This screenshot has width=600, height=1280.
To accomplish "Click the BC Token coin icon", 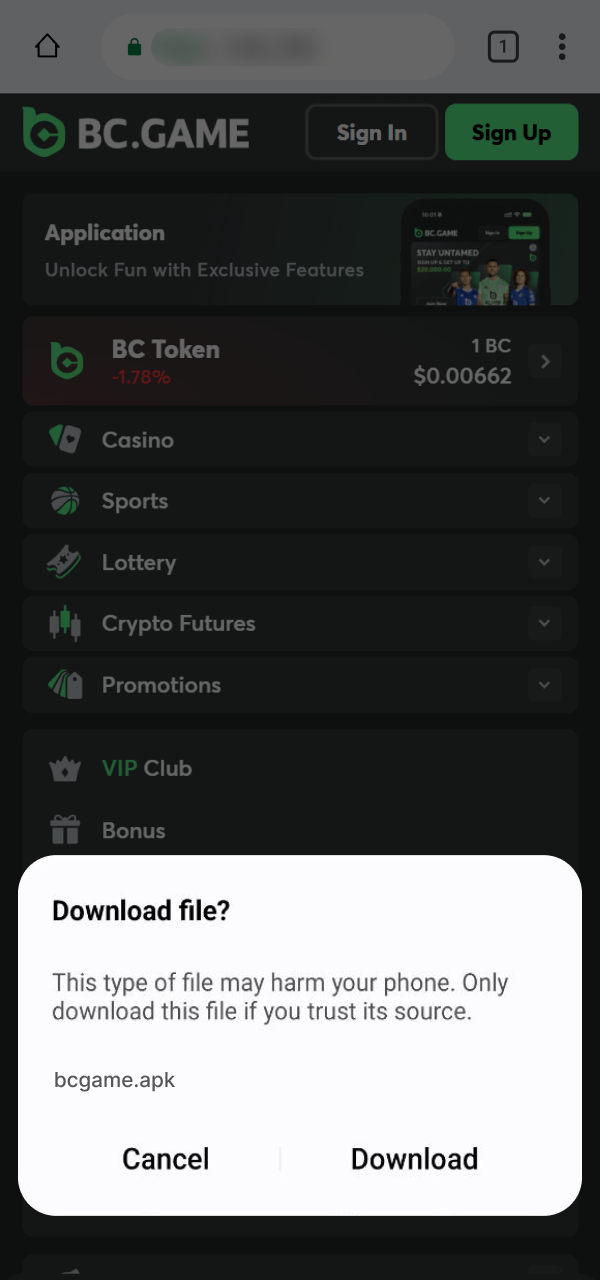I will [67, 361].
